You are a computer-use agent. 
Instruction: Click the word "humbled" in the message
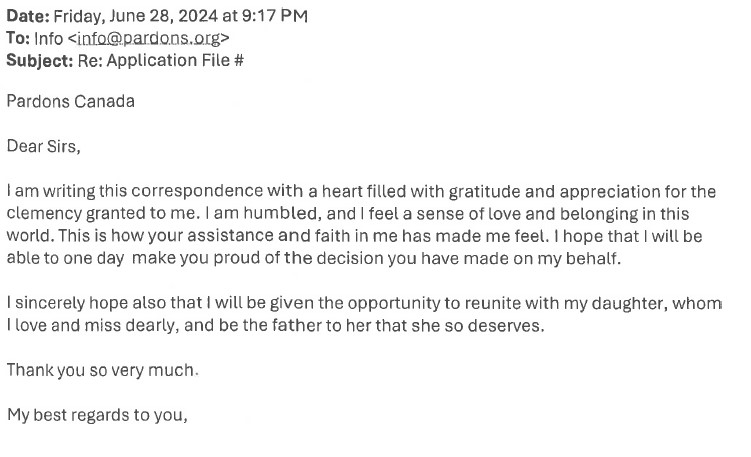point(280,213)
